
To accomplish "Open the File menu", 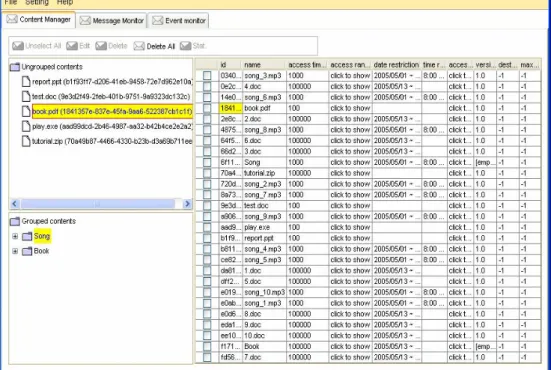I will coord(11,2).
